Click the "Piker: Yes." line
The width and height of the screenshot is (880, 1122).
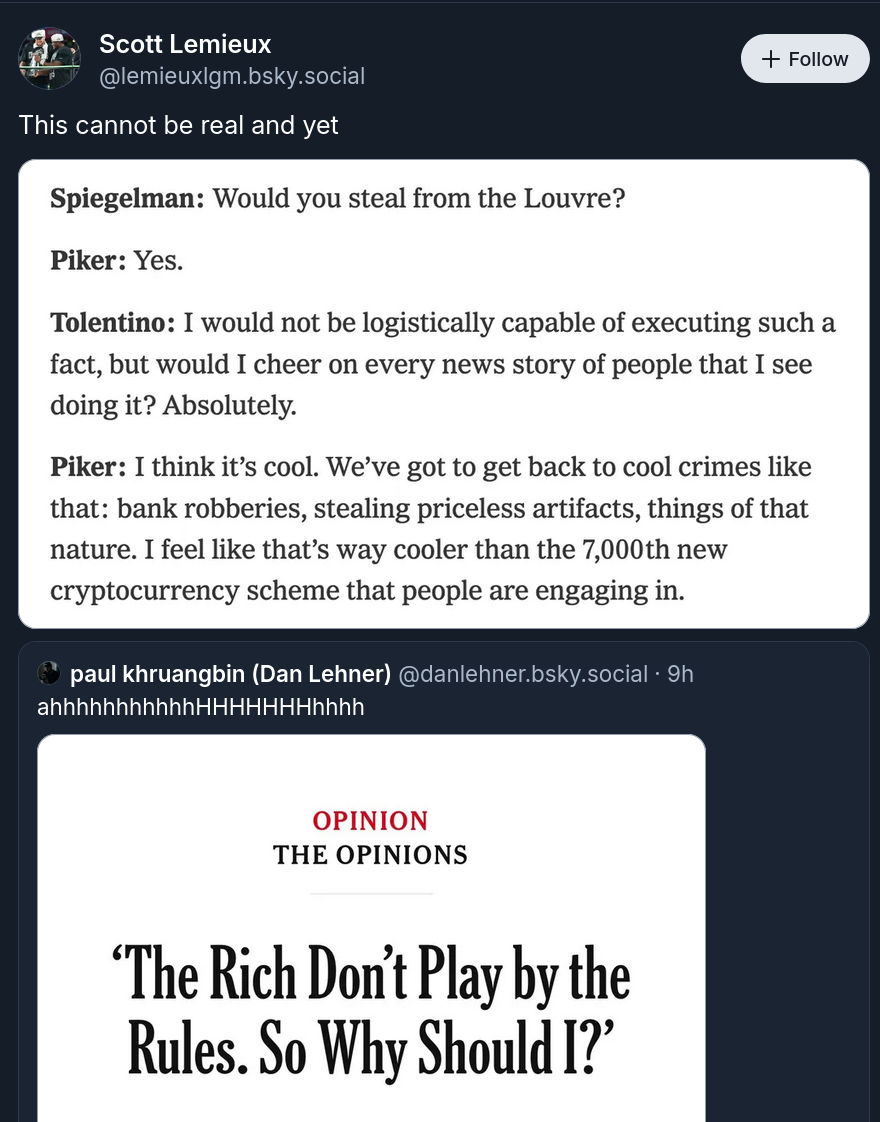coord(117,260)
